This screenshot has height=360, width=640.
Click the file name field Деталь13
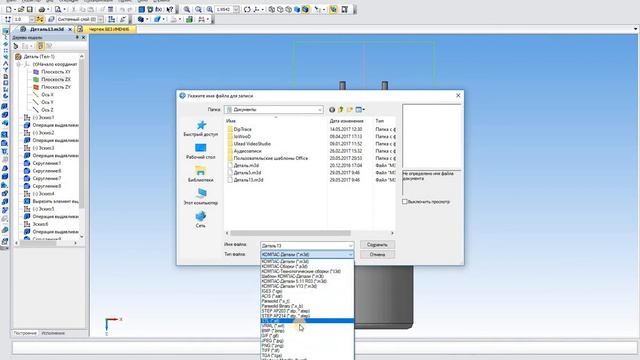pyautogui.click(x=304, y=246)
